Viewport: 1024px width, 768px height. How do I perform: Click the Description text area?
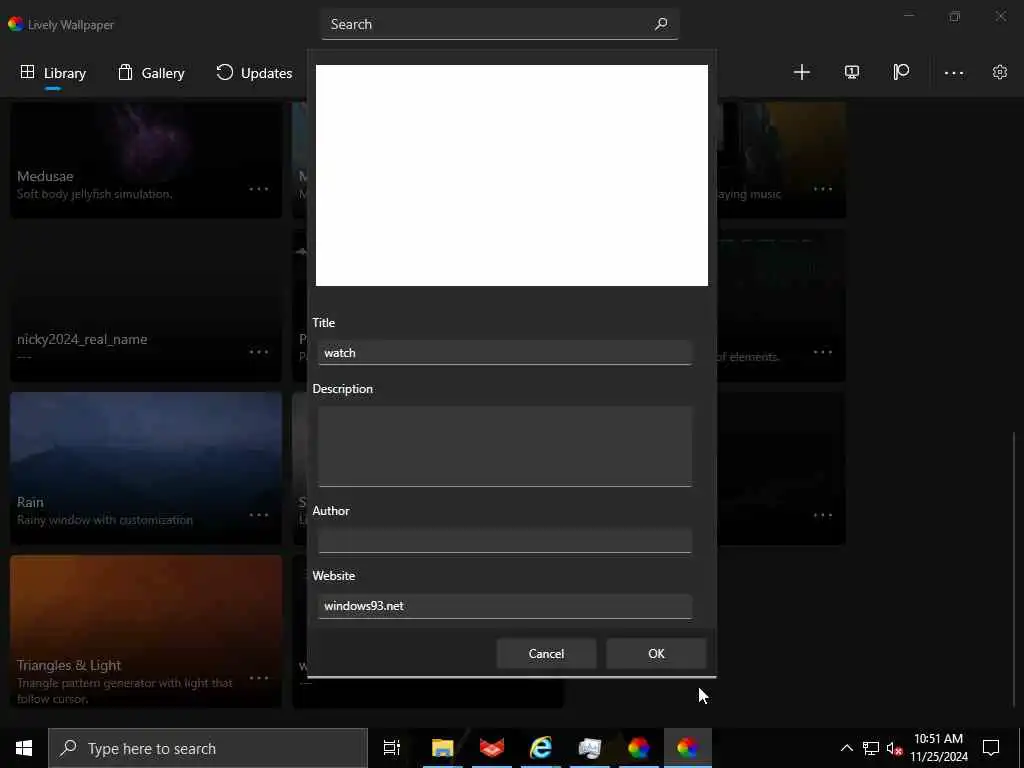pyautogui.click(x=505, y=447)
